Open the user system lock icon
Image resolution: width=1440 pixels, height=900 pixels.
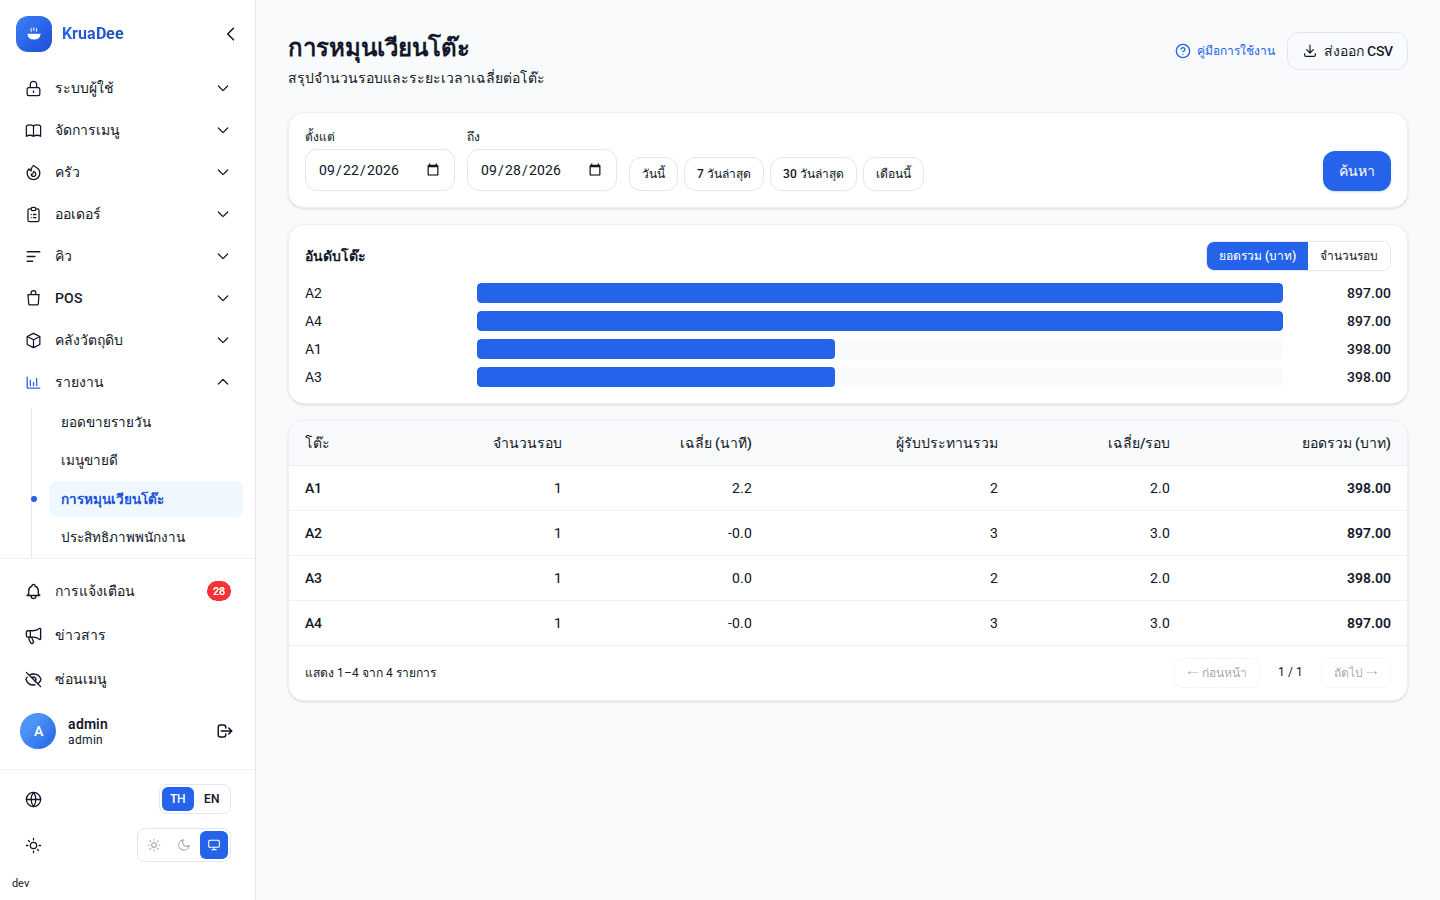(x=34, y=88)
